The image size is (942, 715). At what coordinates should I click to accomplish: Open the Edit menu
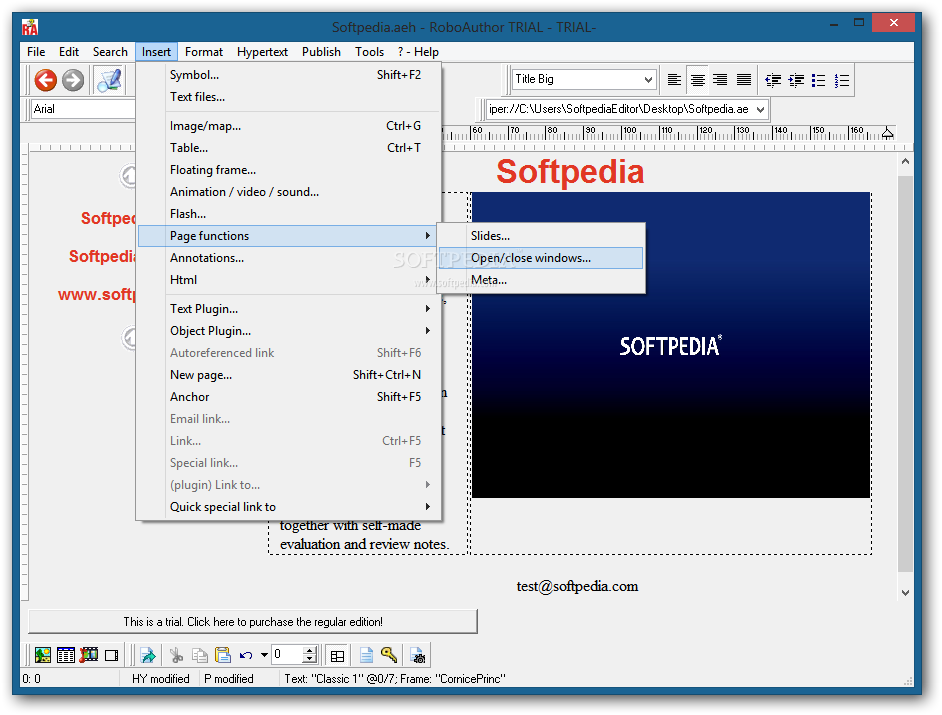coord(68,52)
